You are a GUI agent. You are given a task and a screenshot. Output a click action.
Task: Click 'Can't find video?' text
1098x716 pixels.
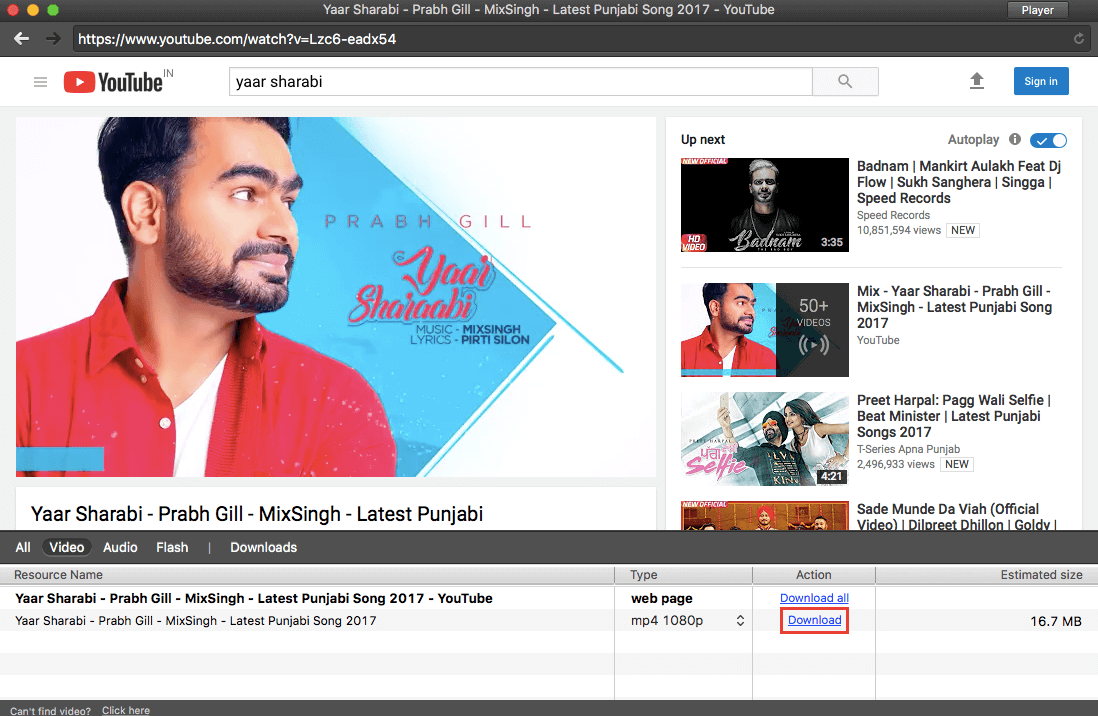(x=50, y=710)
